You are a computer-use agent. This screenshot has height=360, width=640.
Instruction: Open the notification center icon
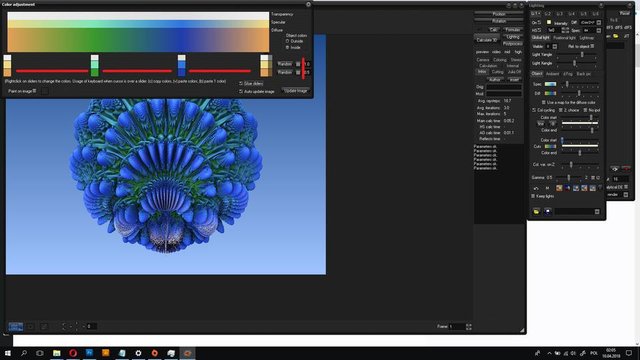[629, 353]
